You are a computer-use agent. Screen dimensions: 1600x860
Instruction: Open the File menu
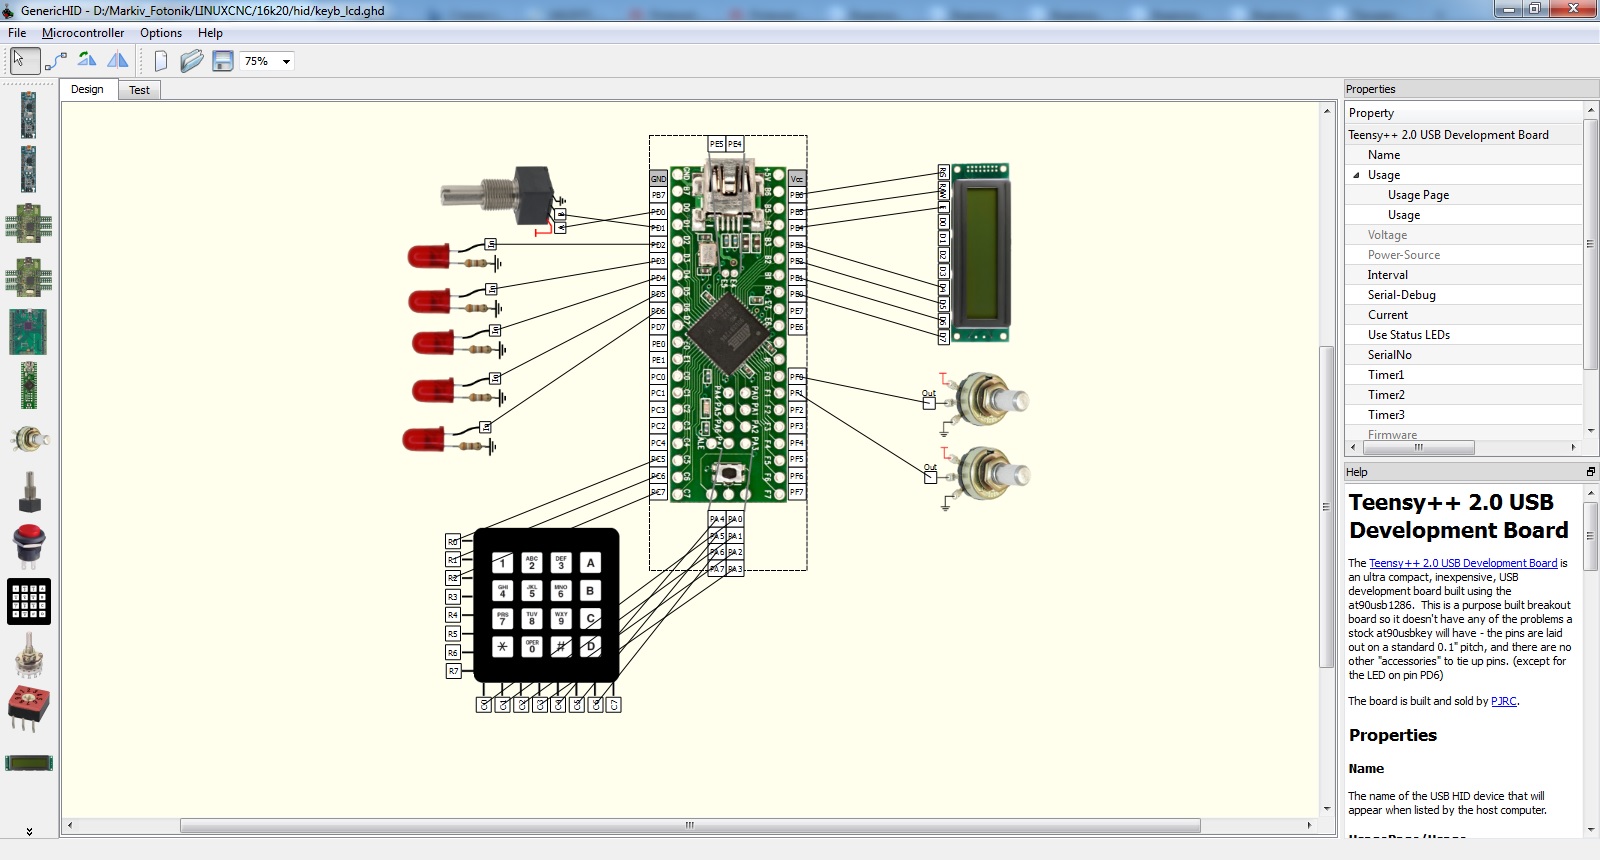[17, 33]
